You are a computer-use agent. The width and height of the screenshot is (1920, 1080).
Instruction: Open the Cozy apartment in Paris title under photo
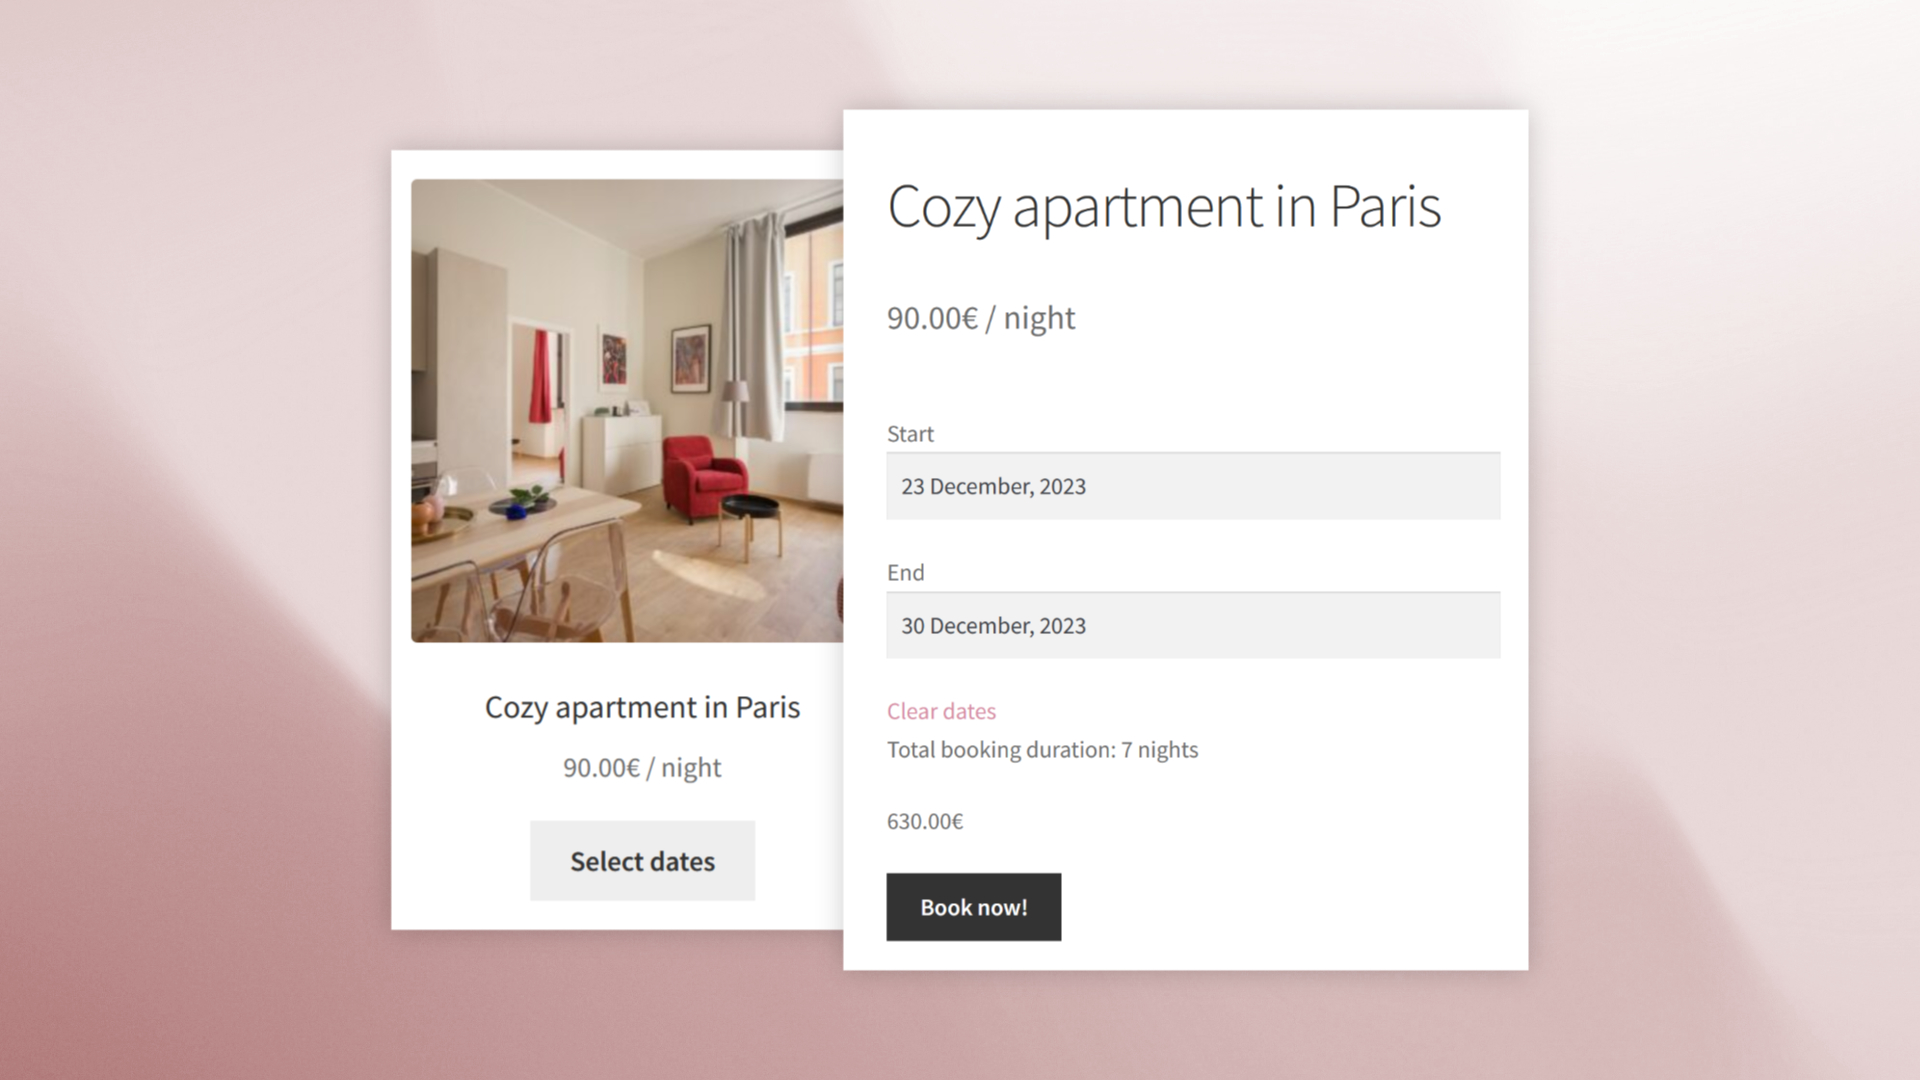point(642,707)
